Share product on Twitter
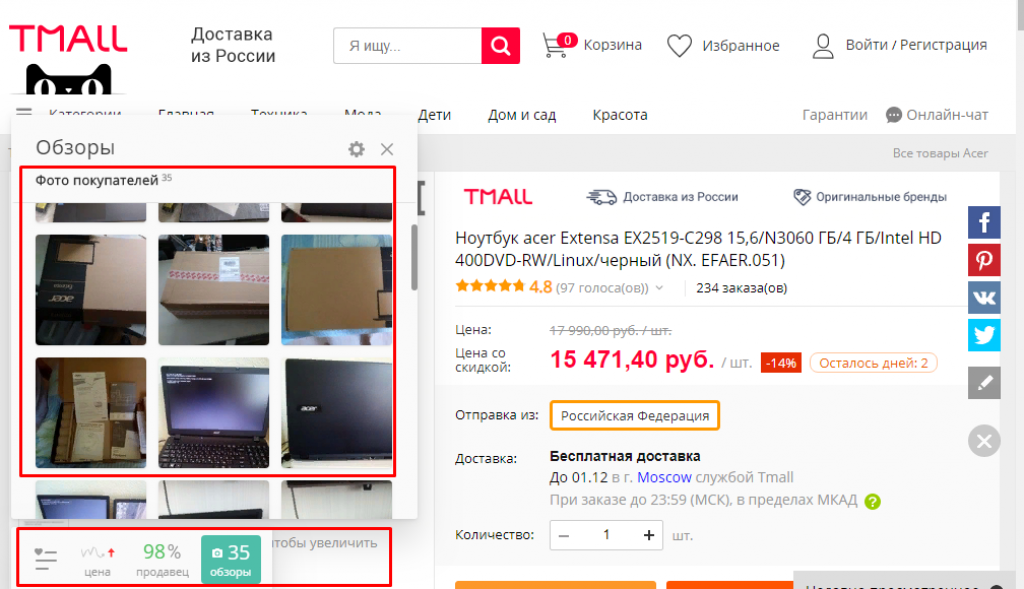This screenshot has height=589, width=1024. pyautogui.click(x=983, y=335)
